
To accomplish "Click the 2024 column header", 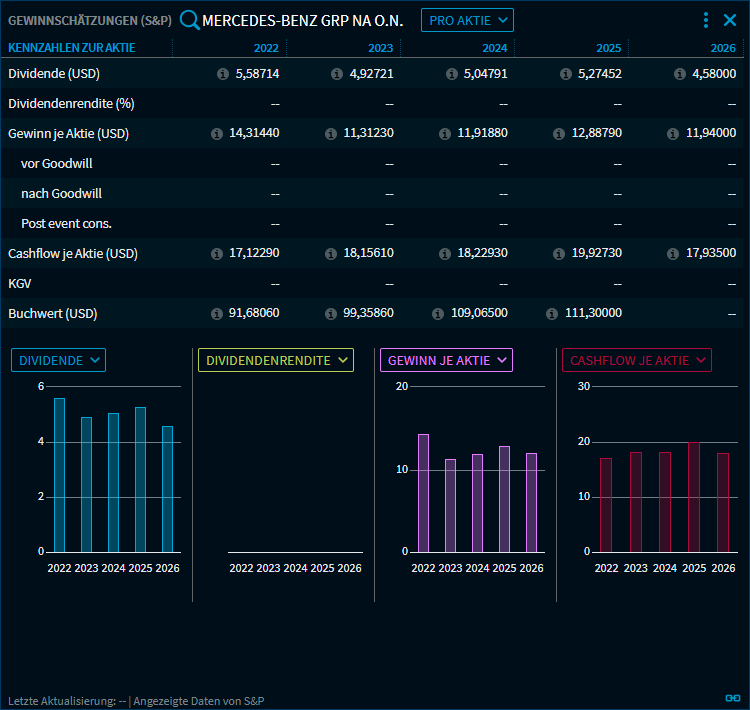I will coord(494,48).
